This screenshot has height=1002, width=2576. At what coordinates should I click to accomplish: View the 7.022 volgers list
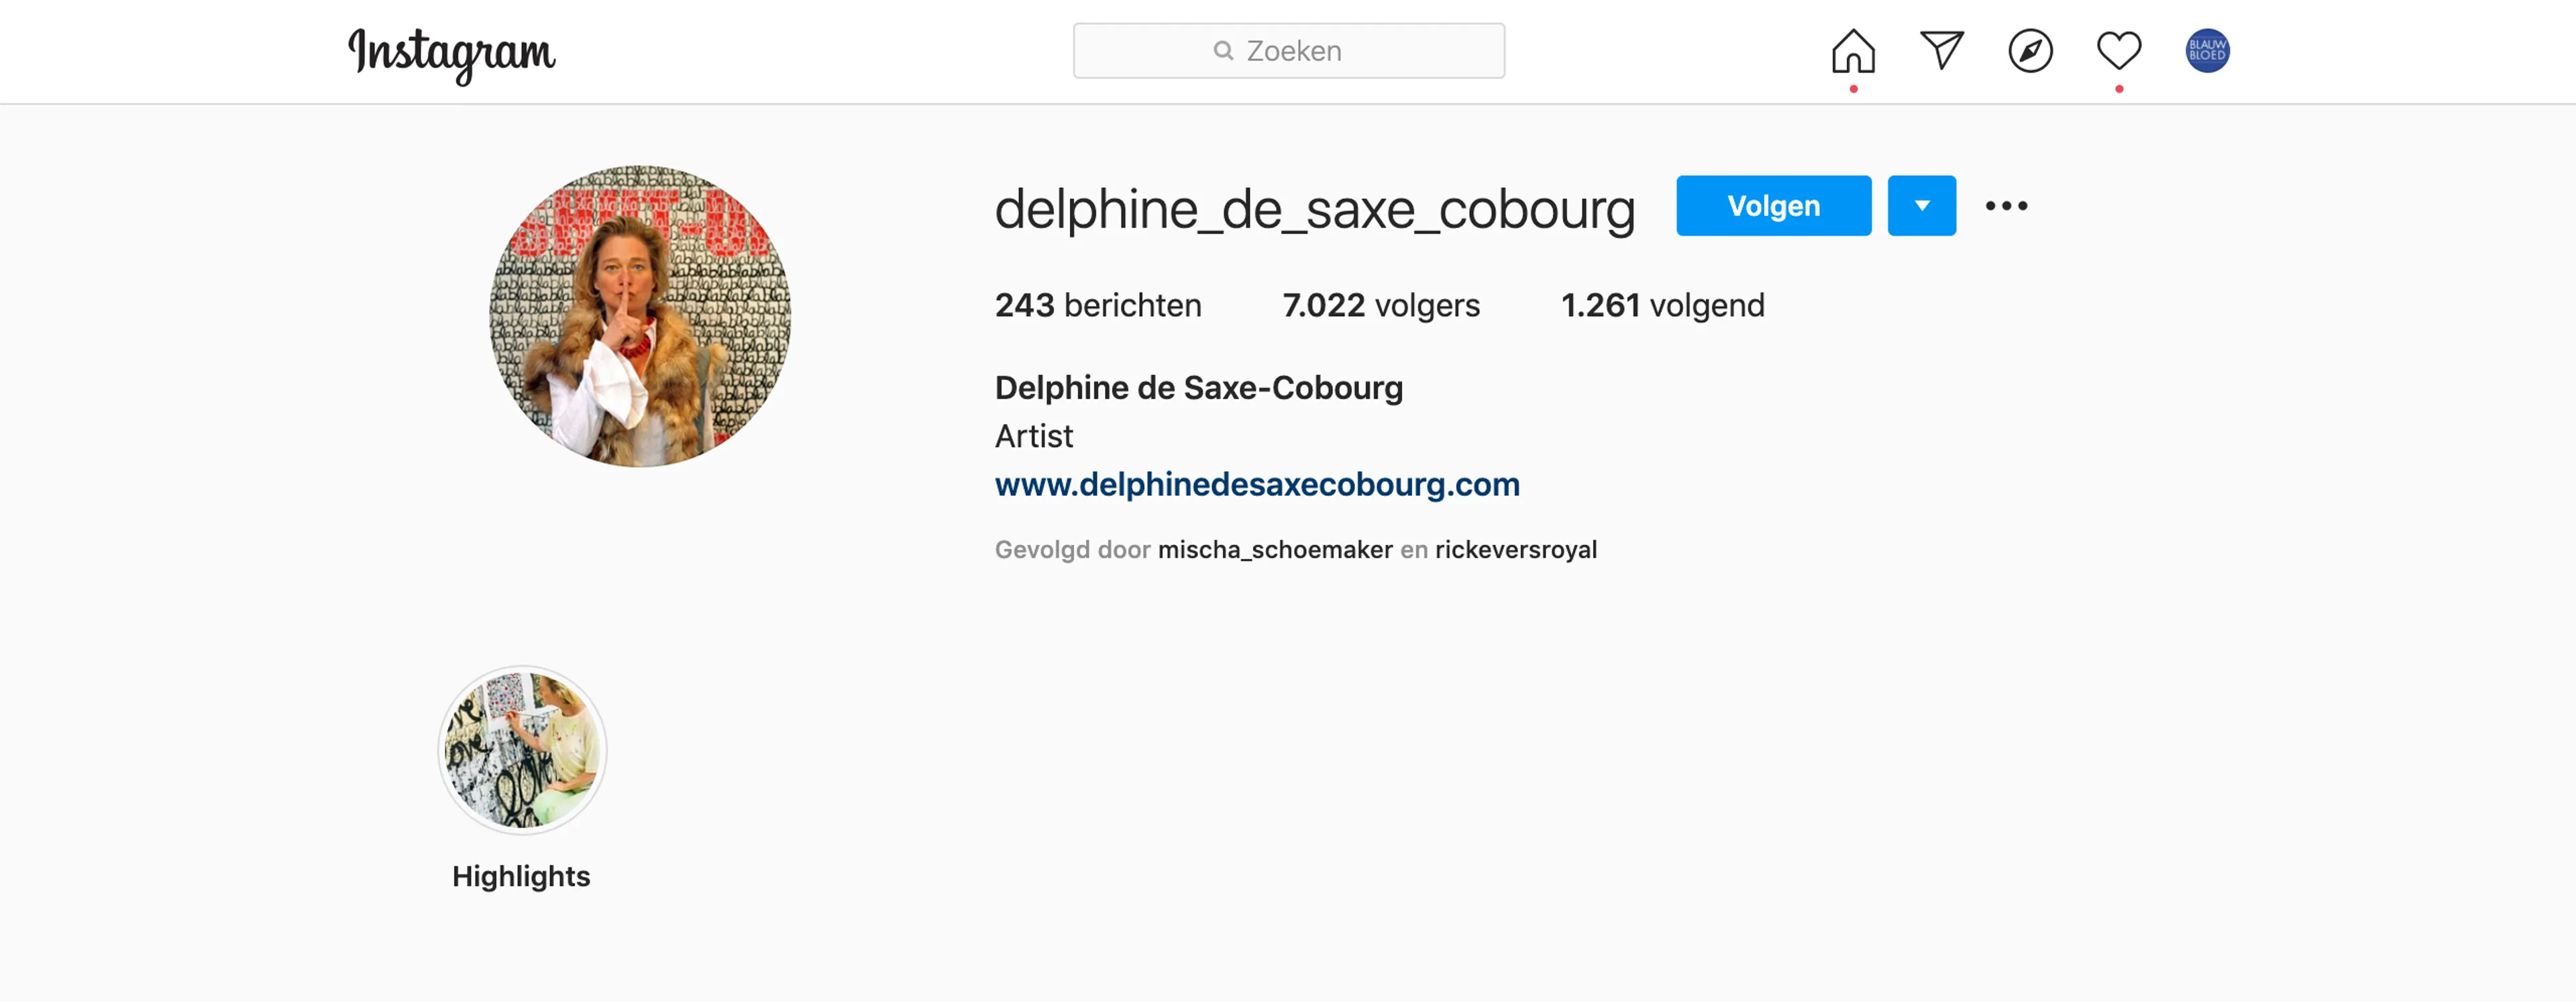(1381, 306)
